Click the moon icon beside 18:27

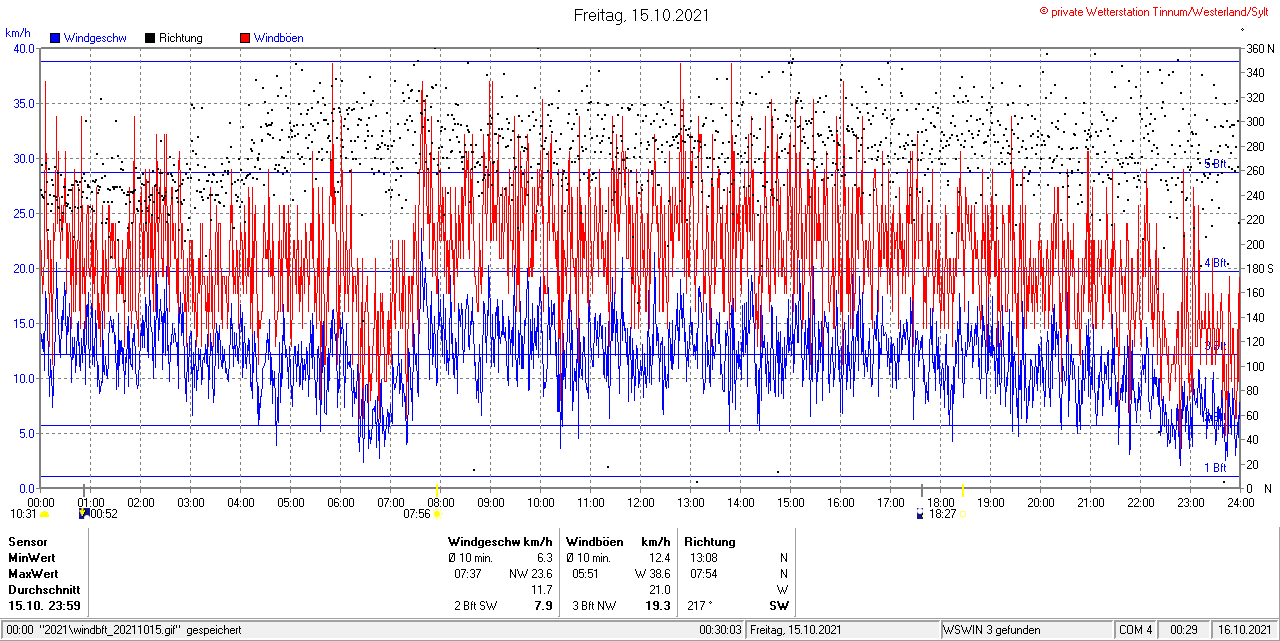[x=921, y=514]
